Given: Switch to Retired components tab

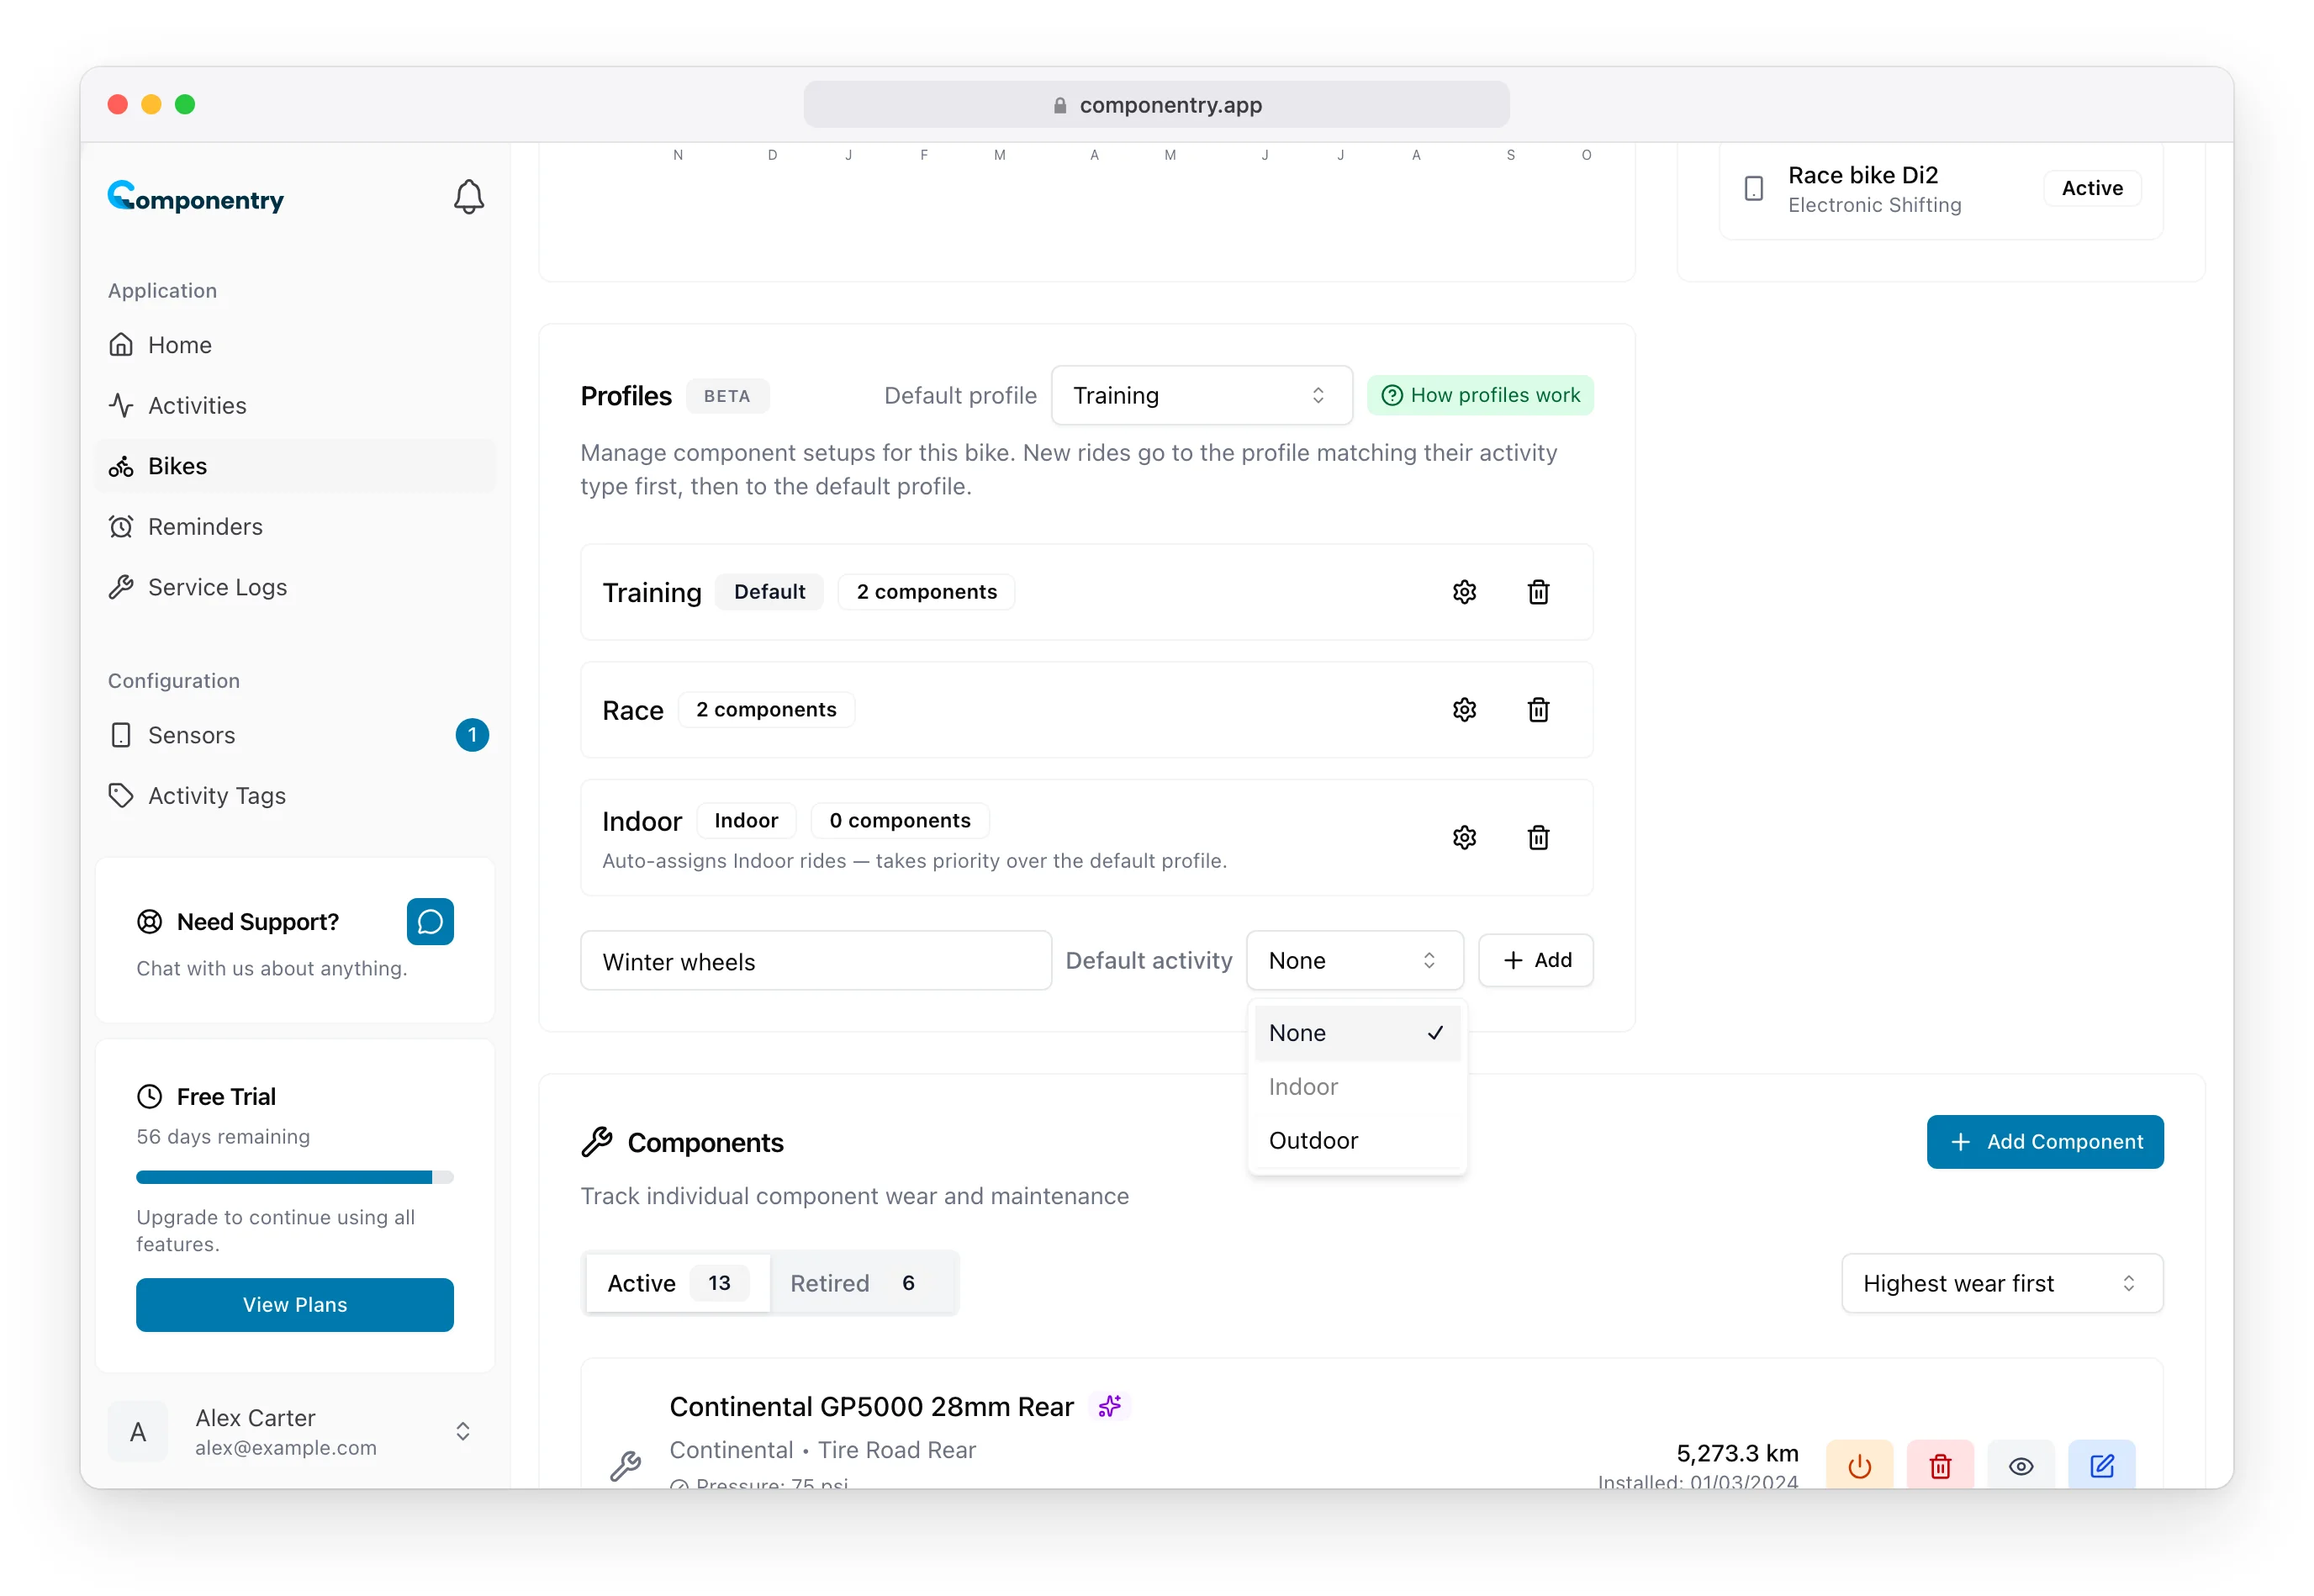Looking at the screenshot, I should point(863,1283).
